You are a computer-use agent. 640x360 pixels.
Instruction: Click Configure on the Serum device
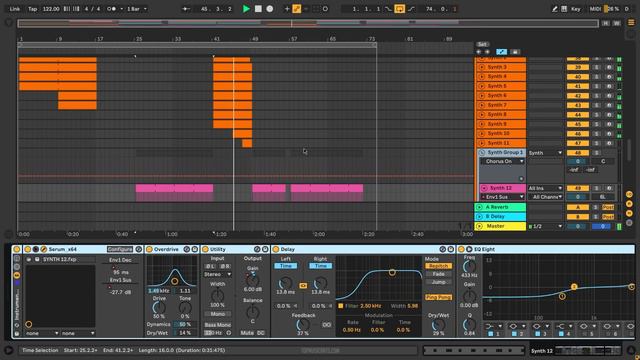120,249
